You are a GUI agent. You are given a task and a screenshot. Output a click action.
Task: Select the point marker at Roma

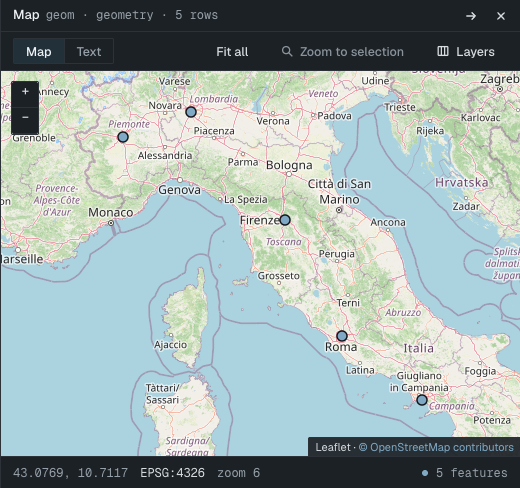[x=342, y=336]
